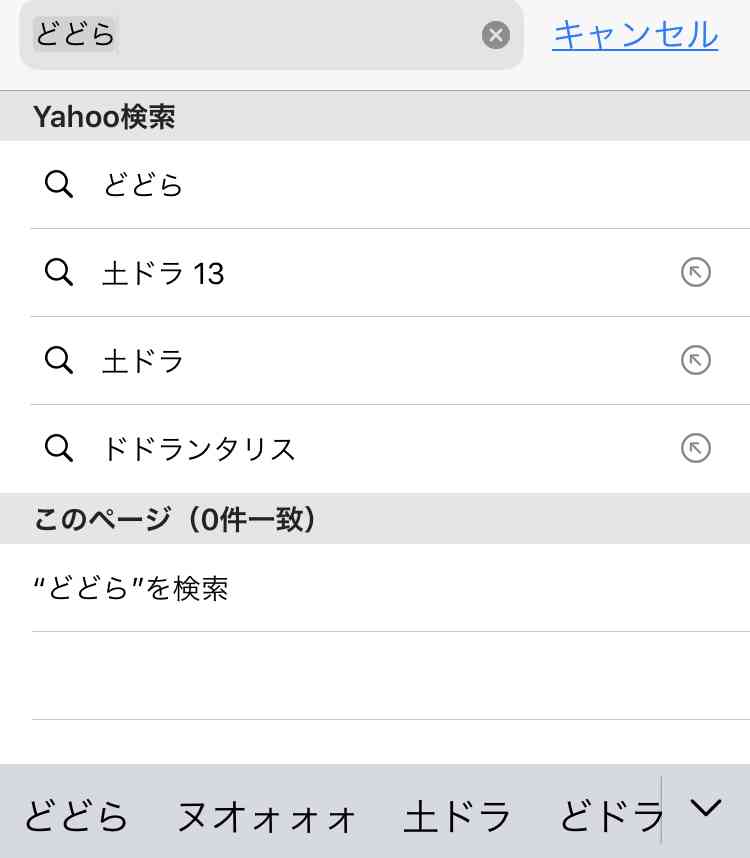Click inside the search input field
This screenshot has height=858, width=750.
[271, 34]
